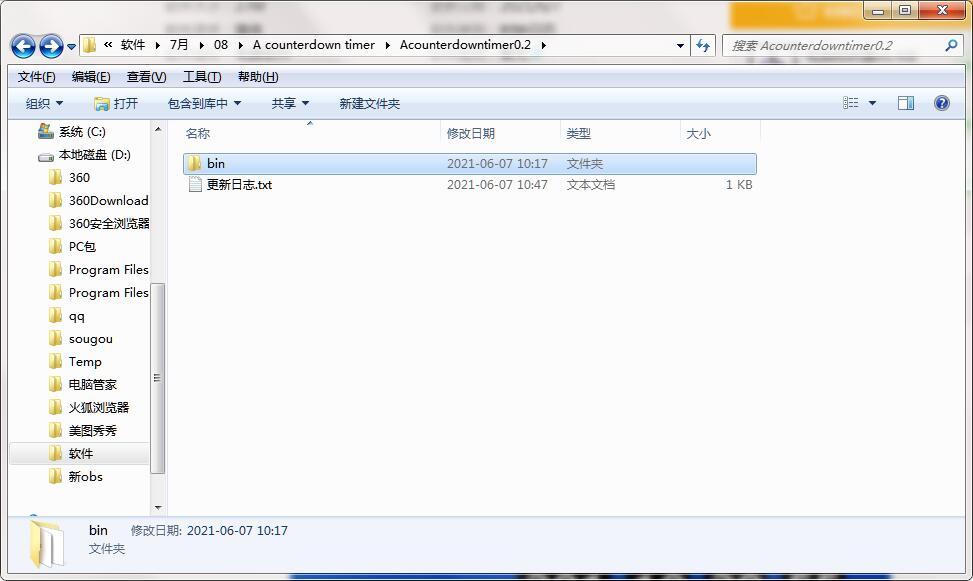The width and height of the screenshot is (973, 581).
Task: Click the 'Acounterdowntimer0.2' breadcrumb segment
Action: [465, 45]
